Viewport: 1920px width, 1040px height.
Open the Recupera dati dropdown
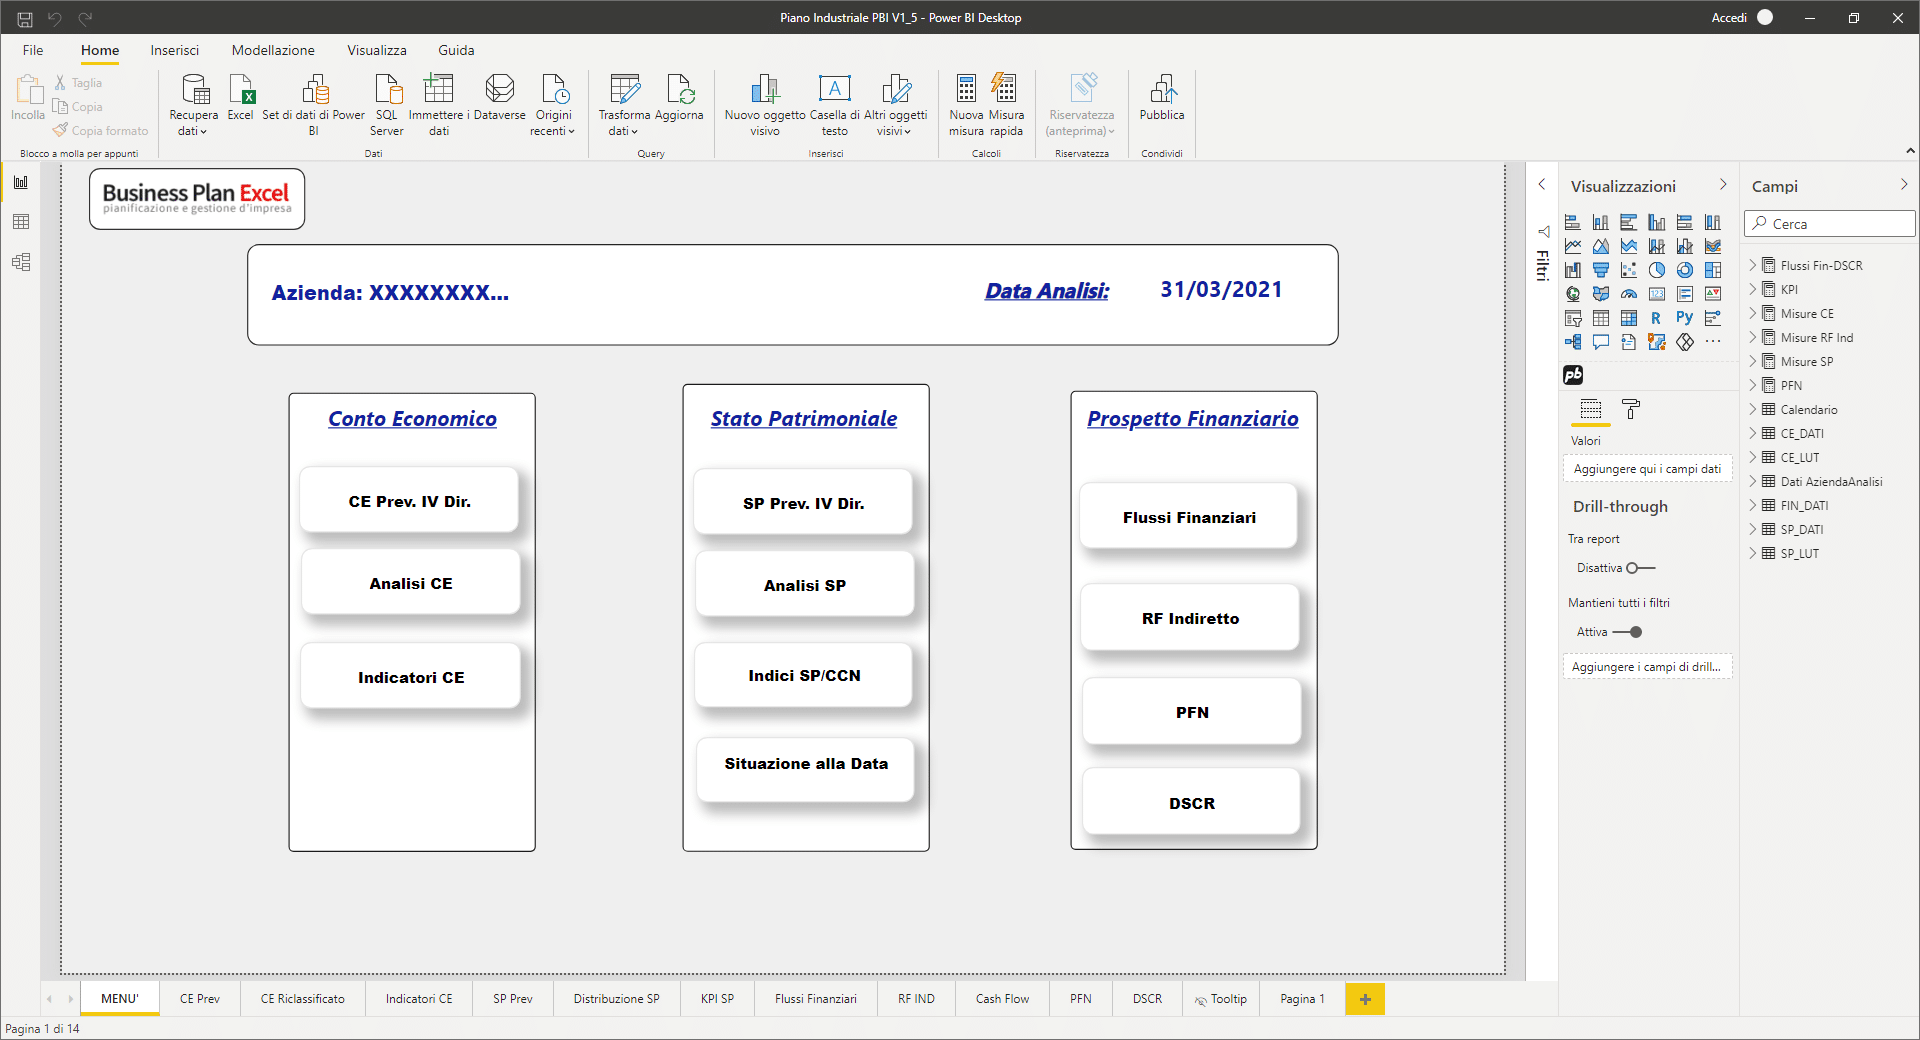(x=193, y=131)
